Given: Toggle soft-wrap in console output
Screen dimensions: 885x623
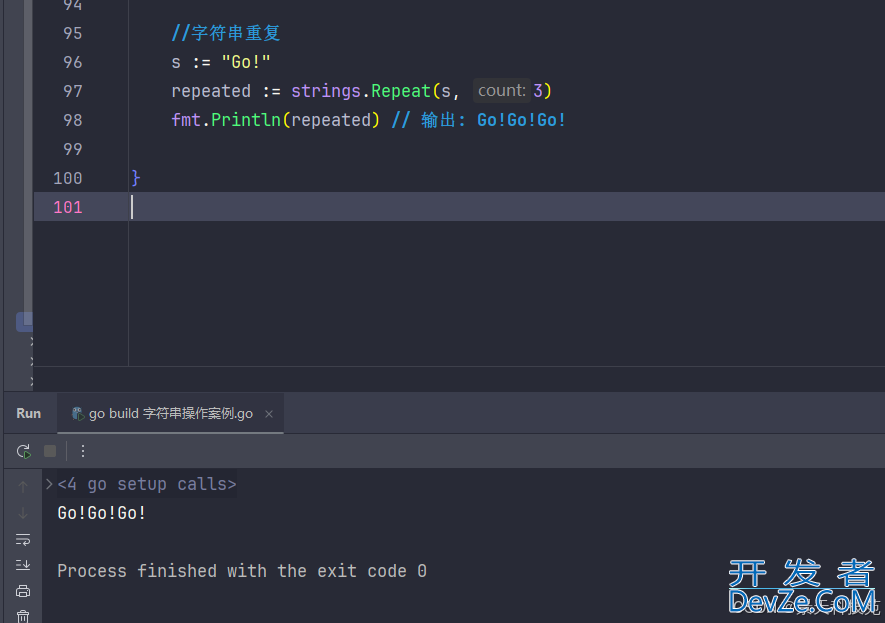Looking at the screenshot, I should coord(23,539).
